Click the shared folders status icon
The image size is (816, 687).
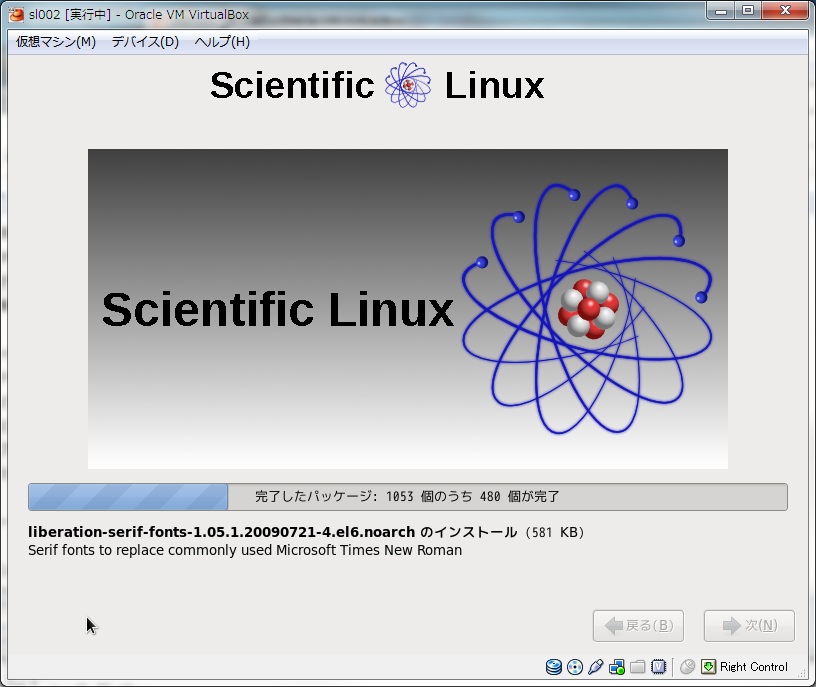click(638, 667)
